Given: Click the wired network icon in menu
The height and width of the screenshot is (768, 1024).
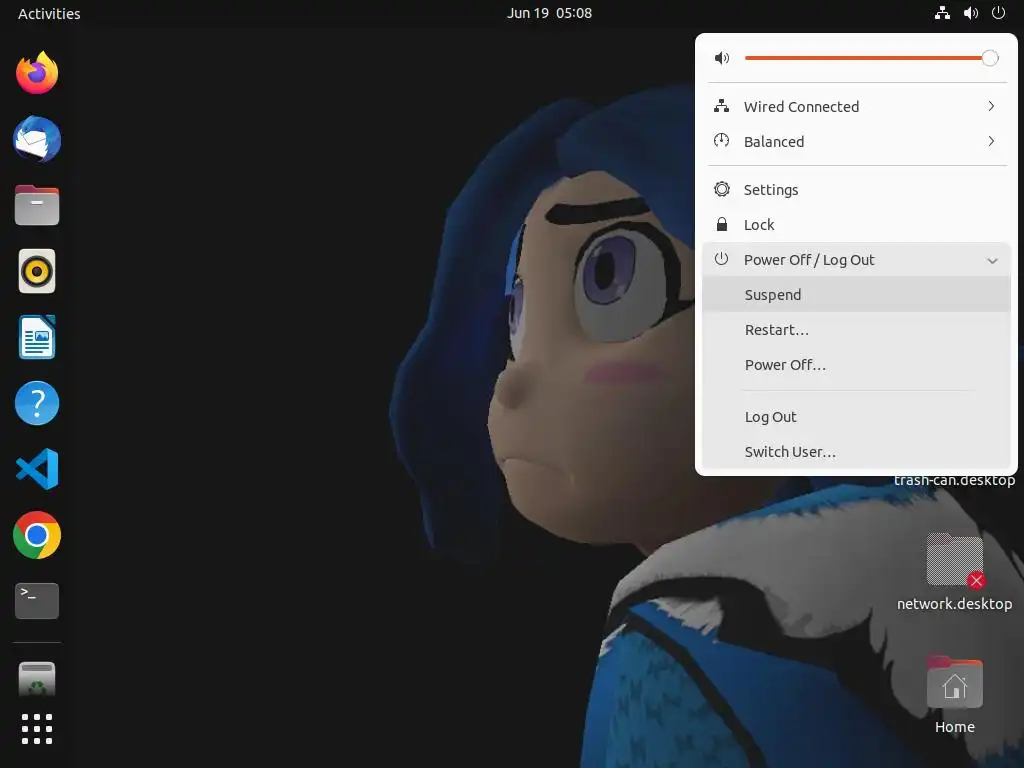Looking at the screenshot, I should tap(722, 106).
